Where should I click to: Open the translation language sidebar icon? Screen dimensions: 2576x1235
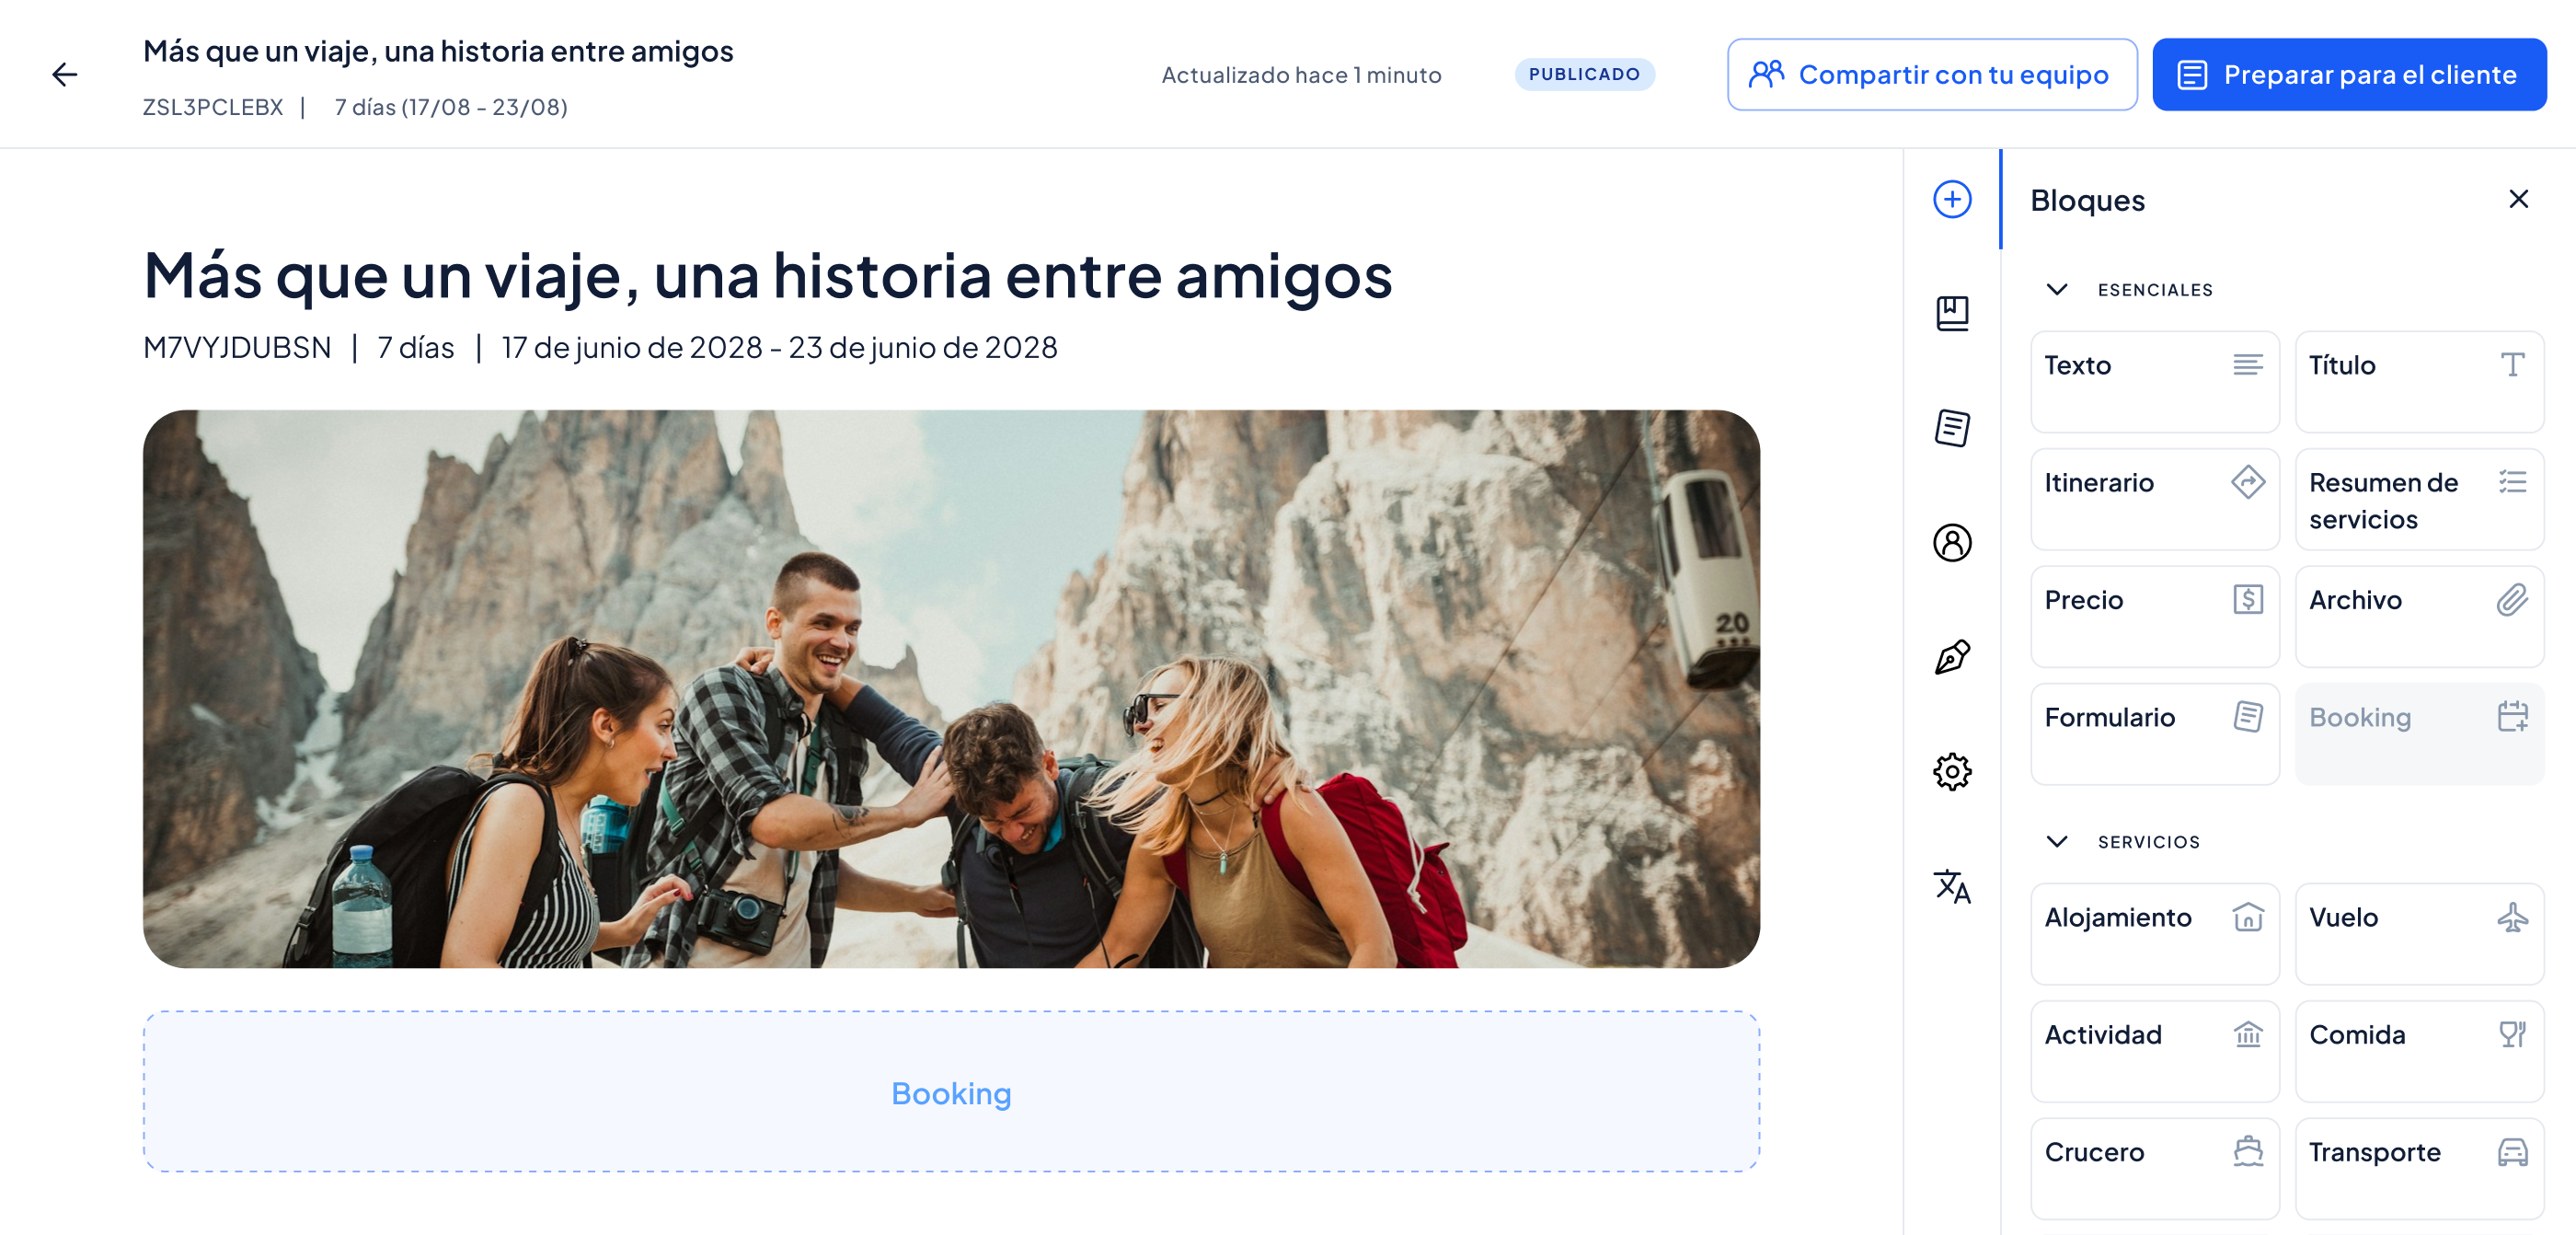click(x=1952, y=887)
